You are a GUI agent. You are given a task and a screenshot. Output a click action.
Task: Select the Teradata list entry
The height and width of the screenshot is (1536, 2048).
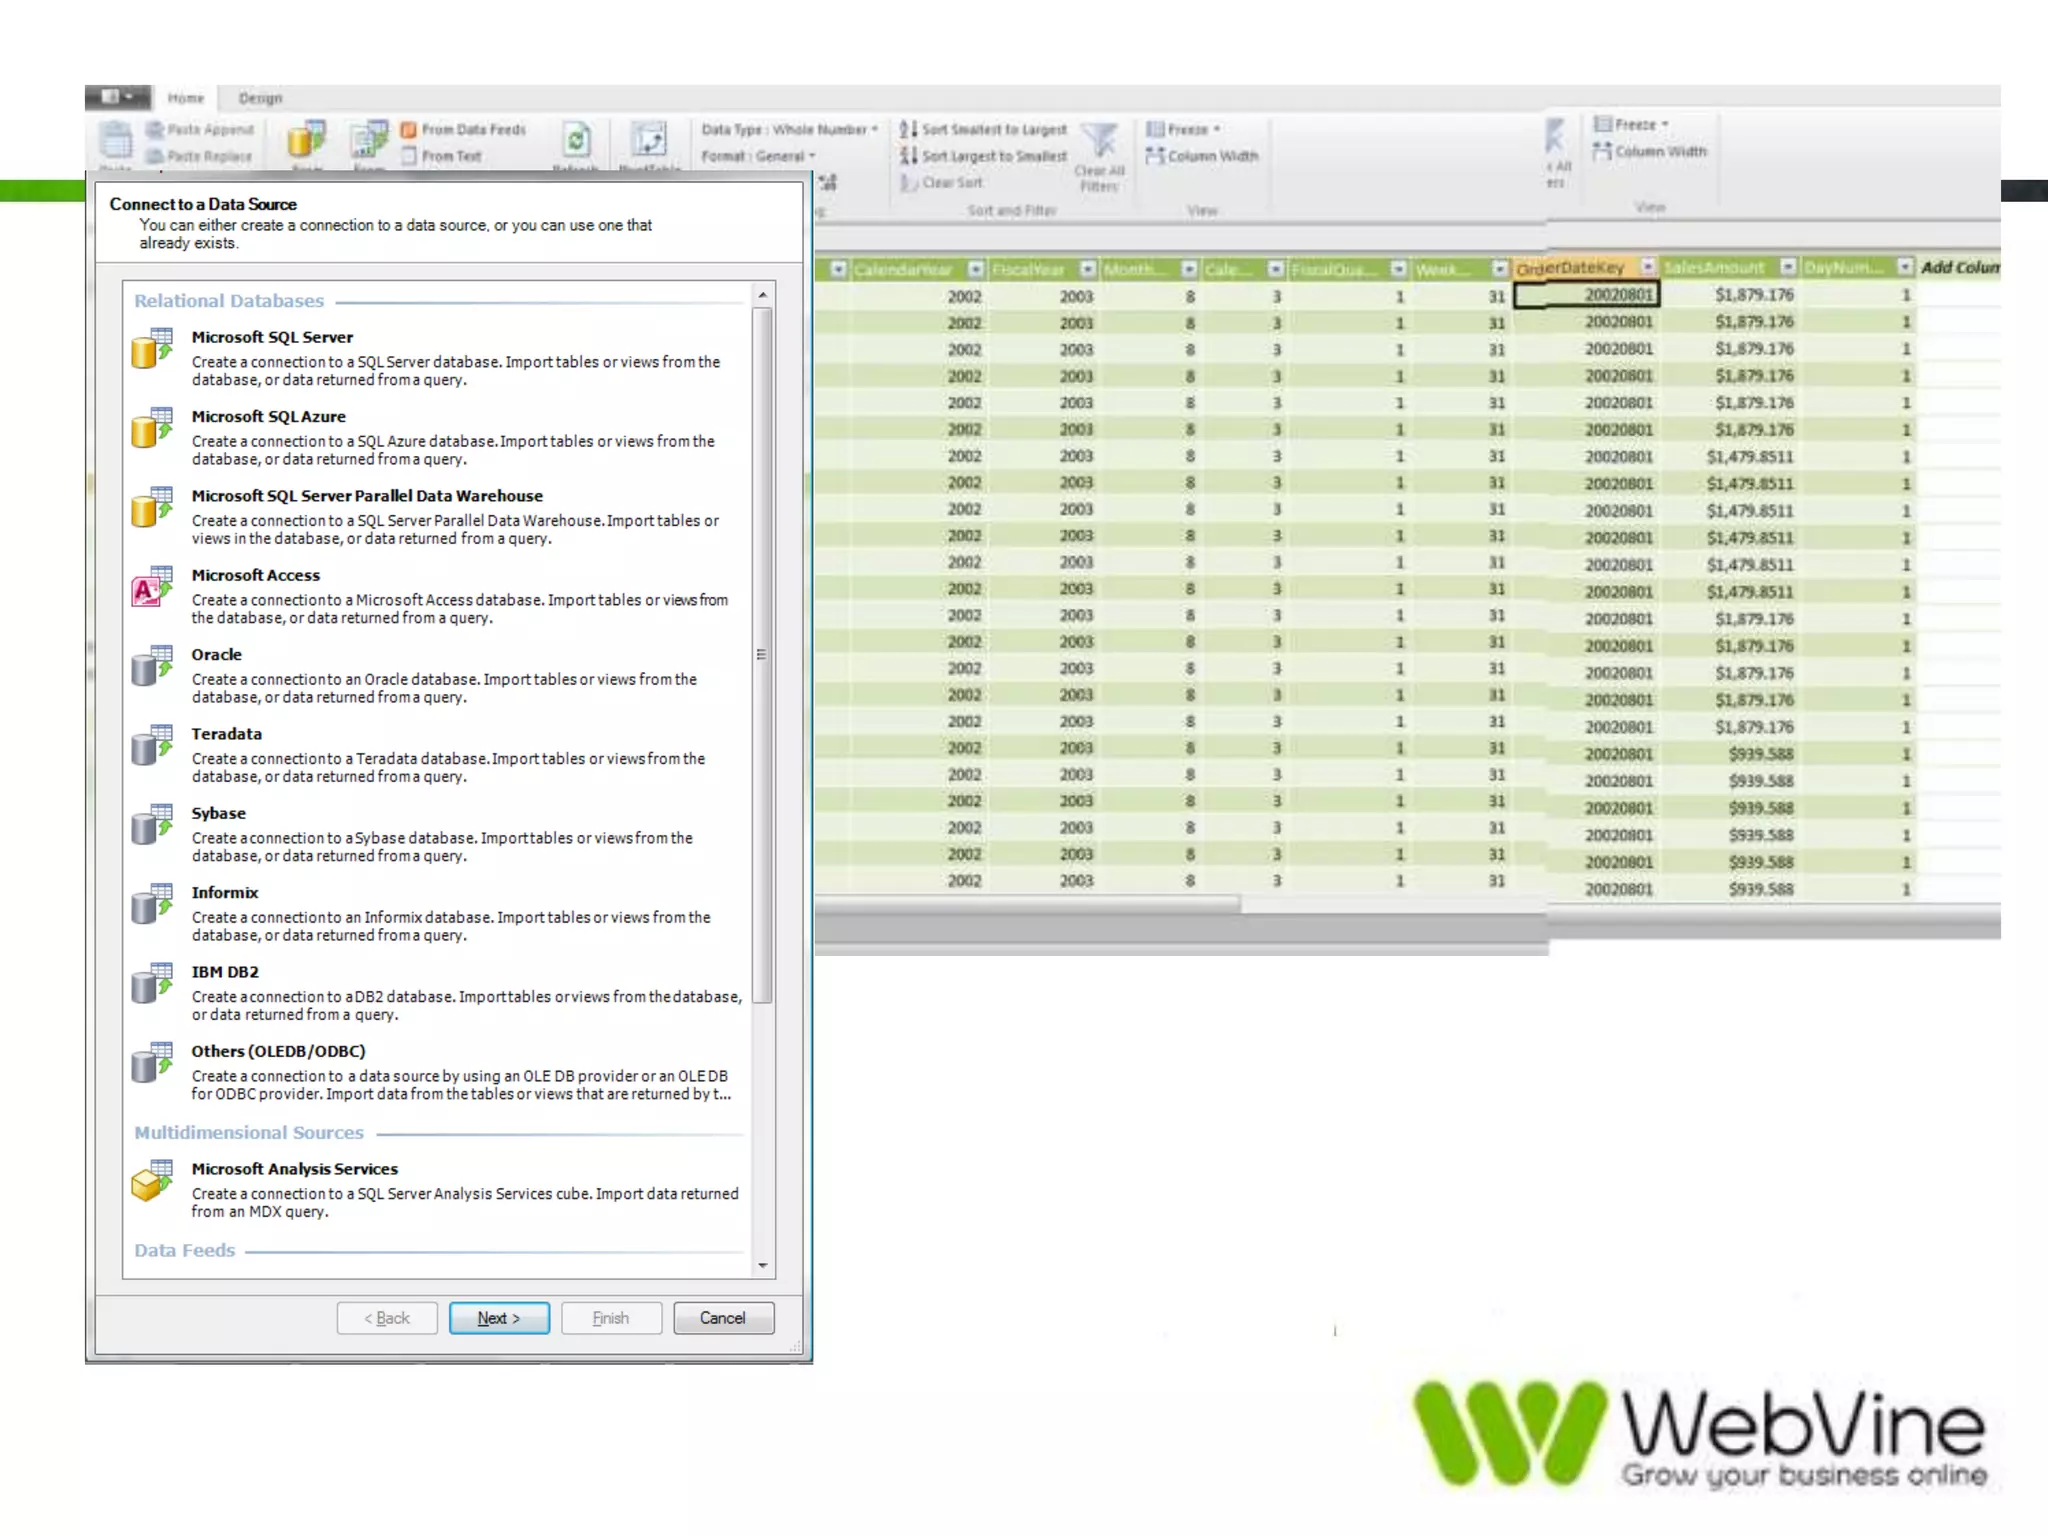[x=227, y=734]
